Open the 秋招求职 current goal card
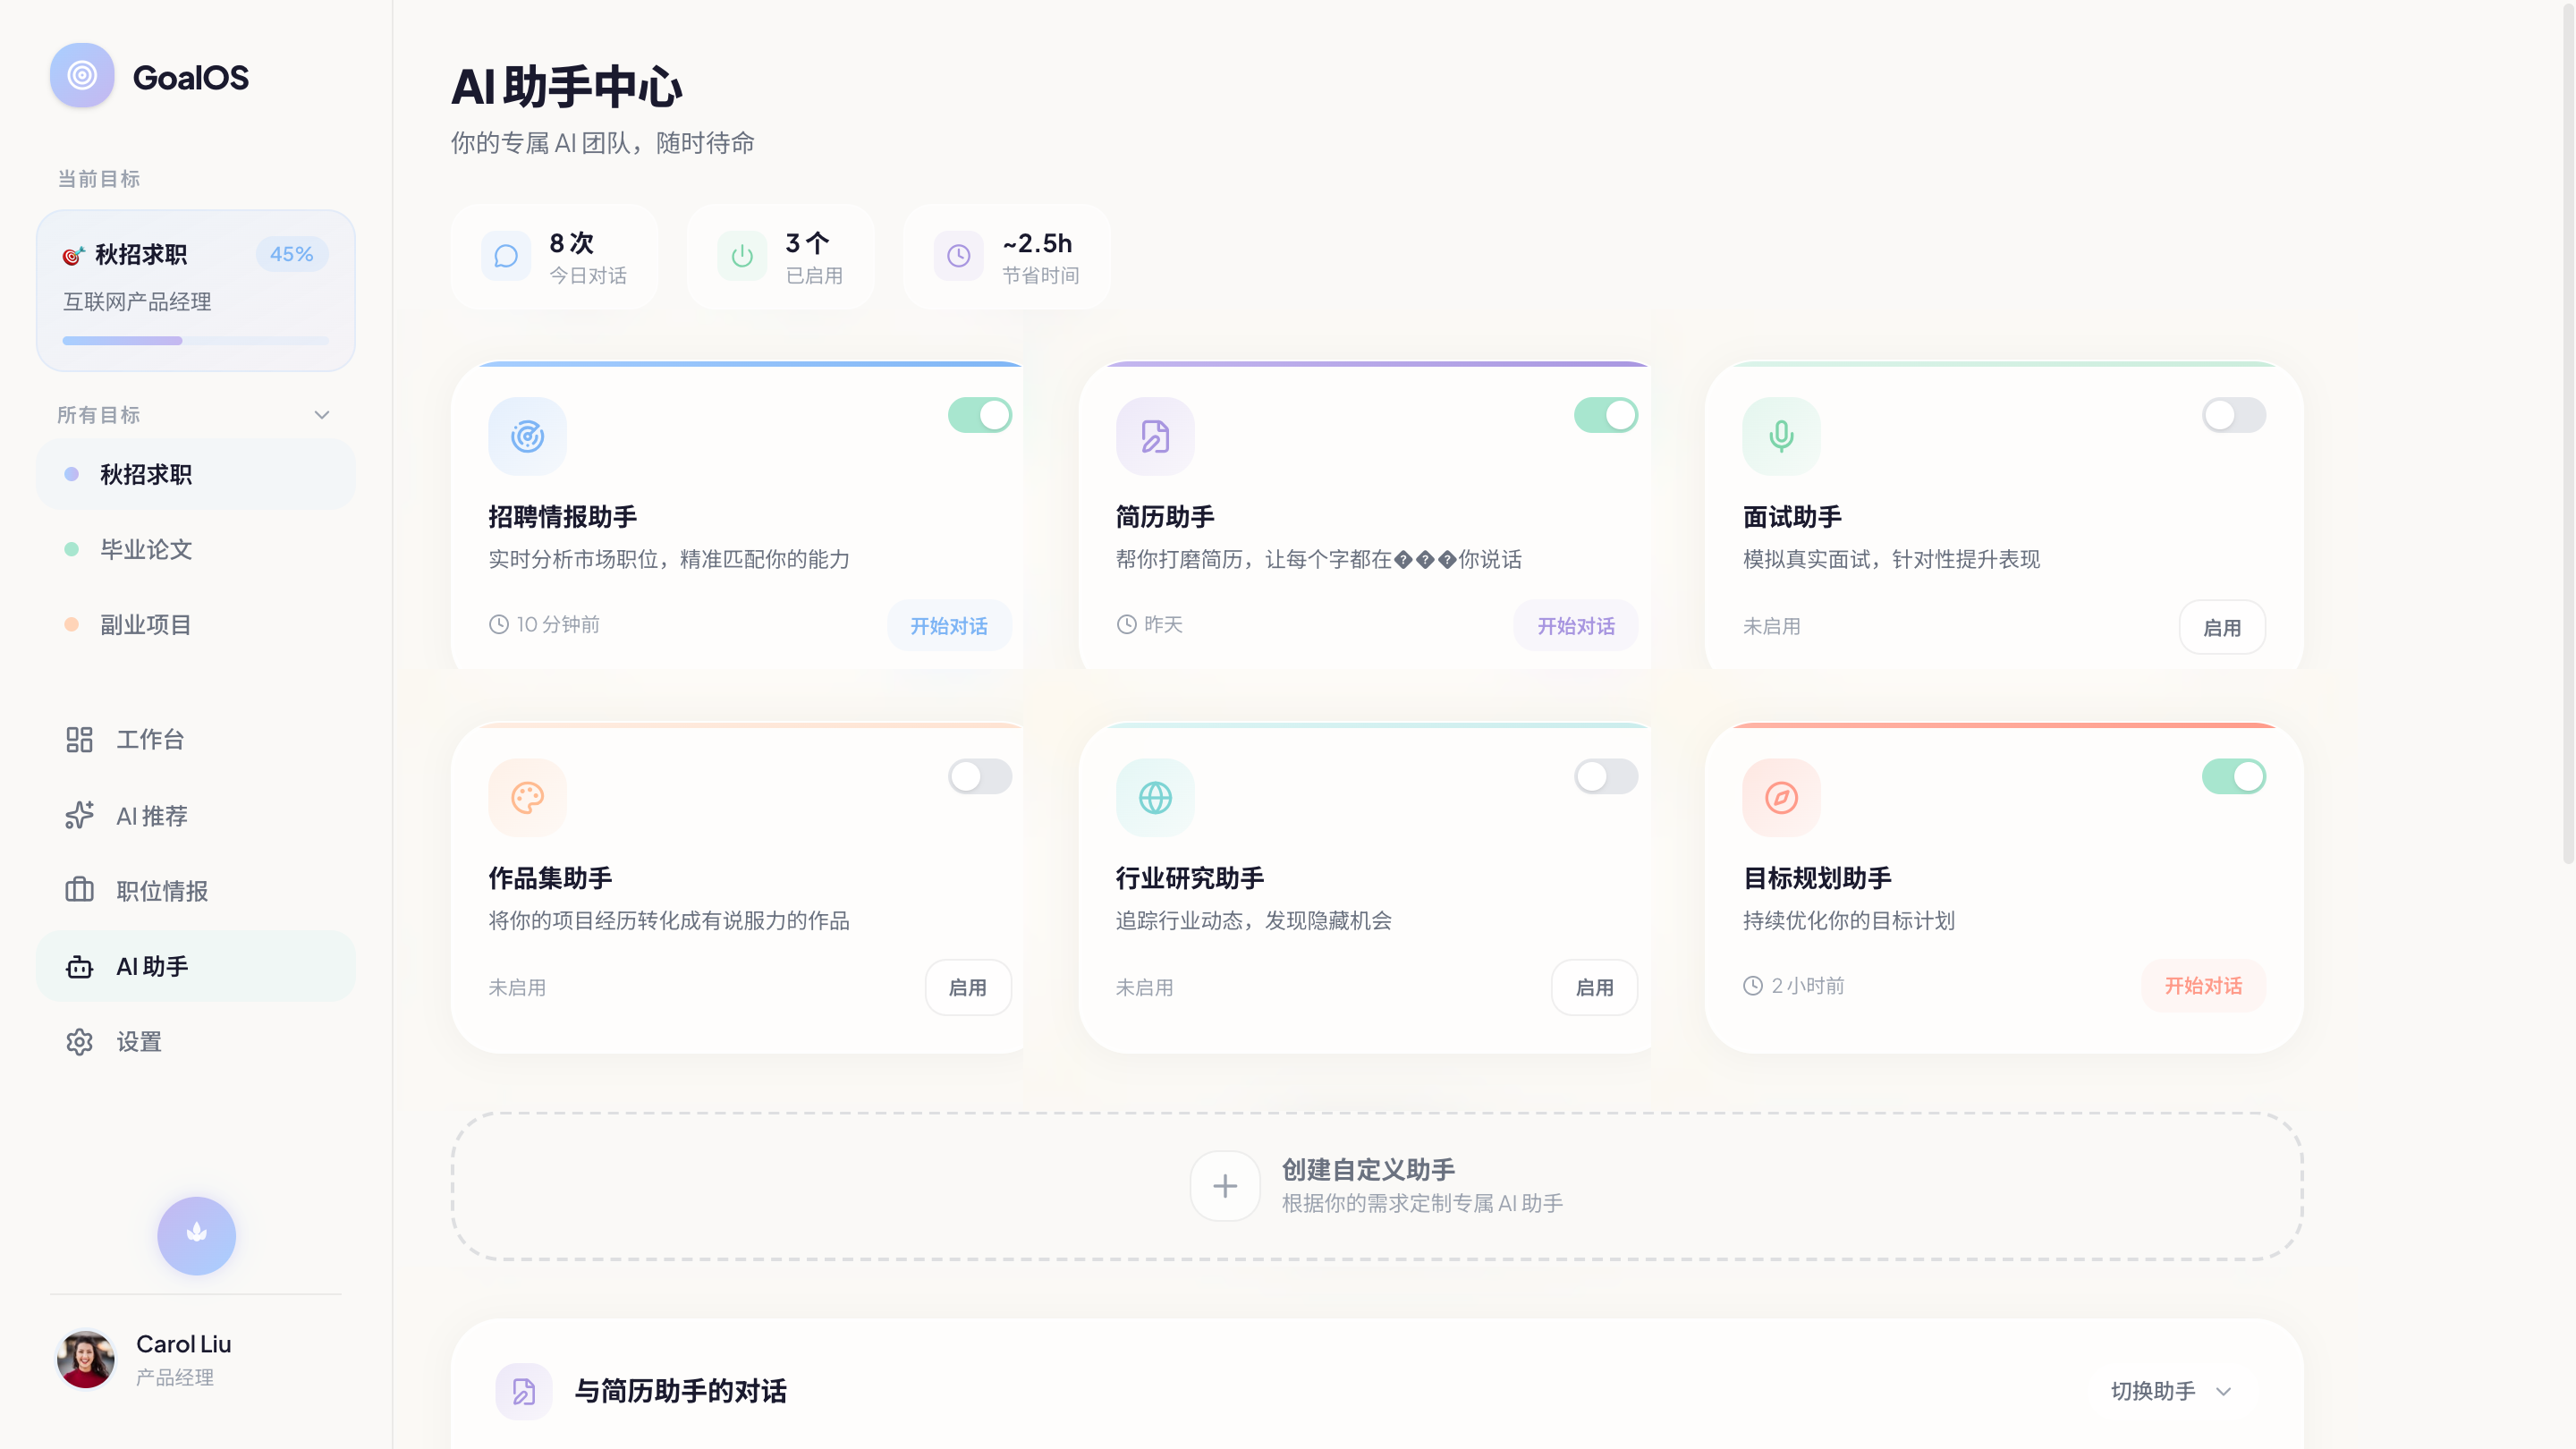Image resolution: width=2576 pixels, height=1449 pixels. pyautogui.click(x=196, y=290)
